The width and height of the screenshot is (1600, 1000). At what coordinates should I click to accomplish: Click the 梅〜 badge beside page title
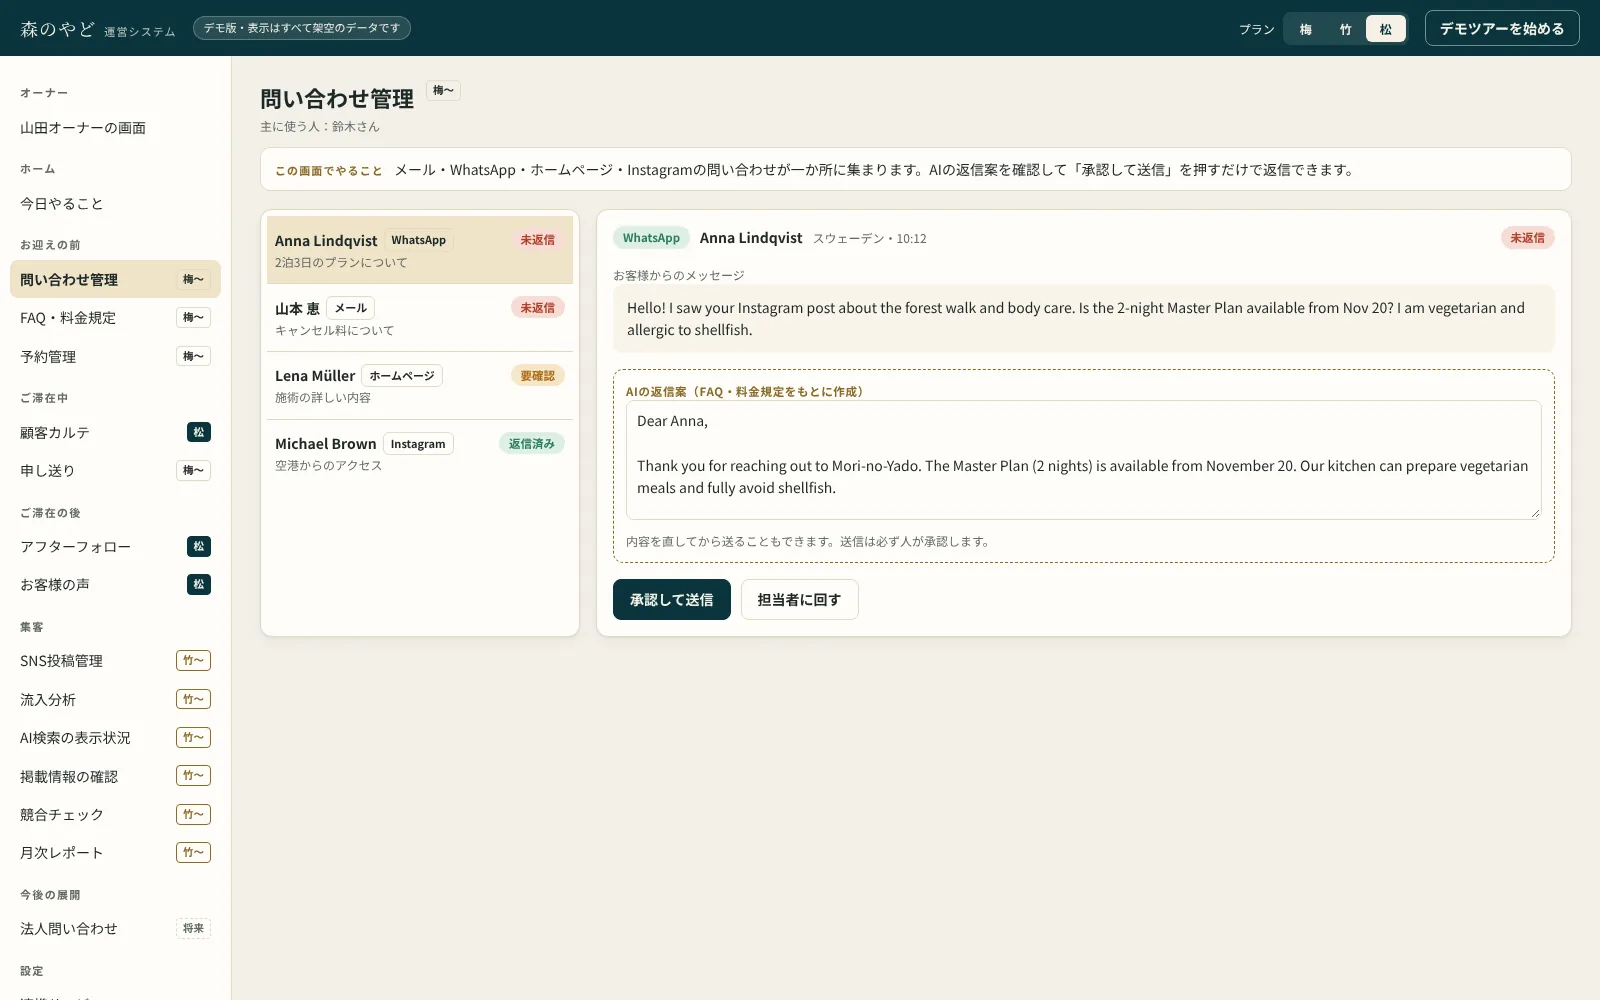[x=443, y=91]
